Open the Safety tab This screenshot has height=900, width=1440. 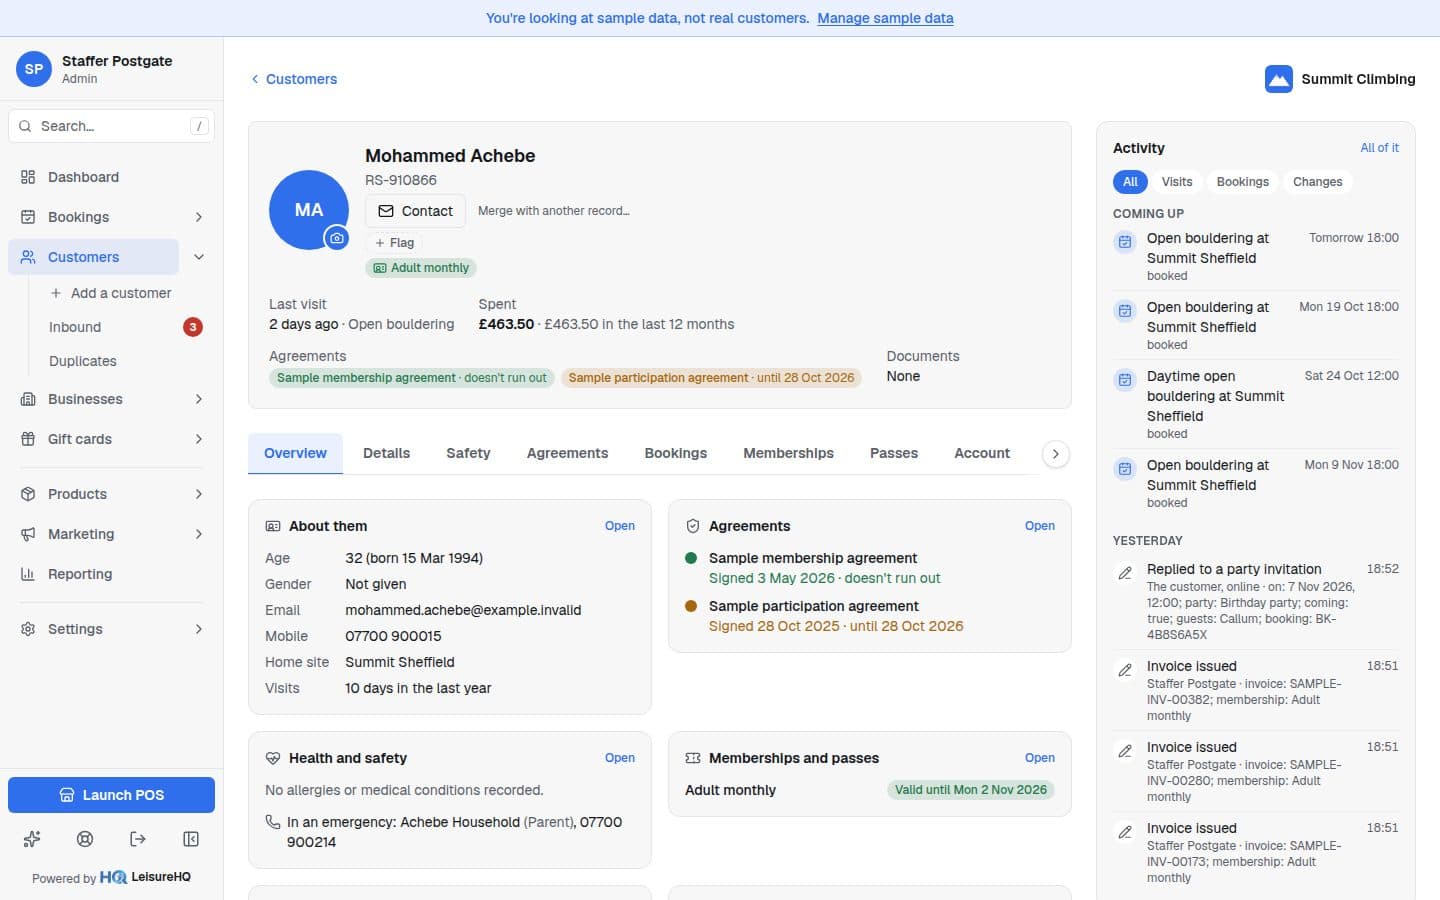click(x=468, y=453)
